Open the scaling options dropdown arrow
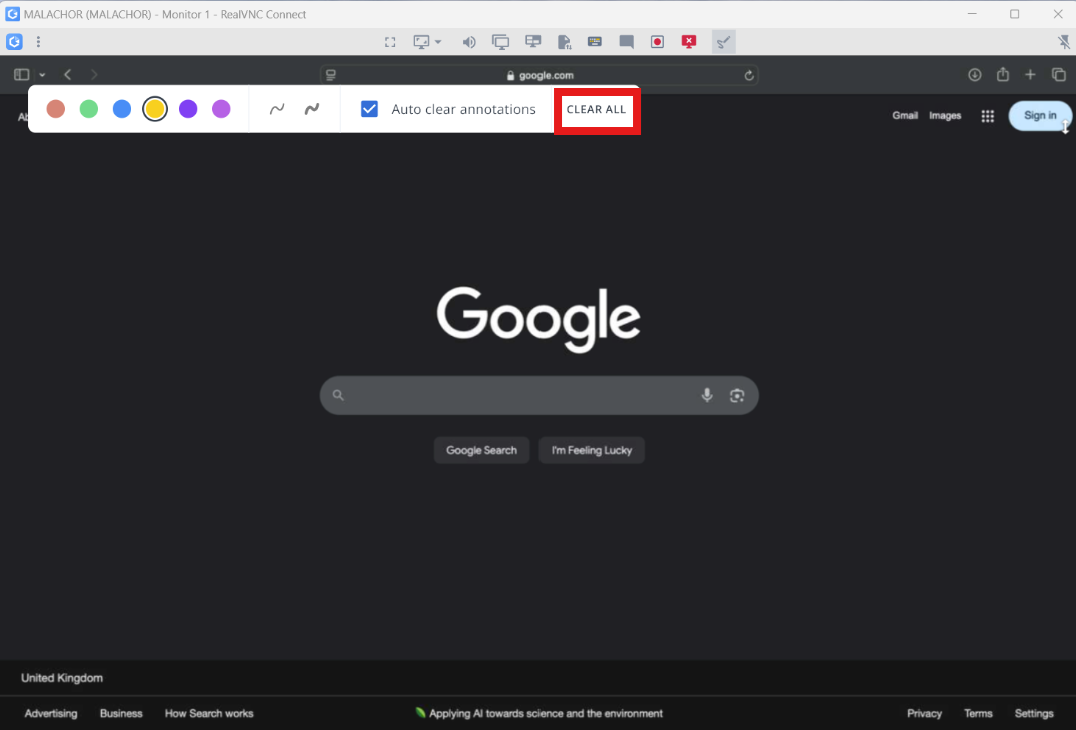Screen dimensions: 1076x730 tap(438, 42)
